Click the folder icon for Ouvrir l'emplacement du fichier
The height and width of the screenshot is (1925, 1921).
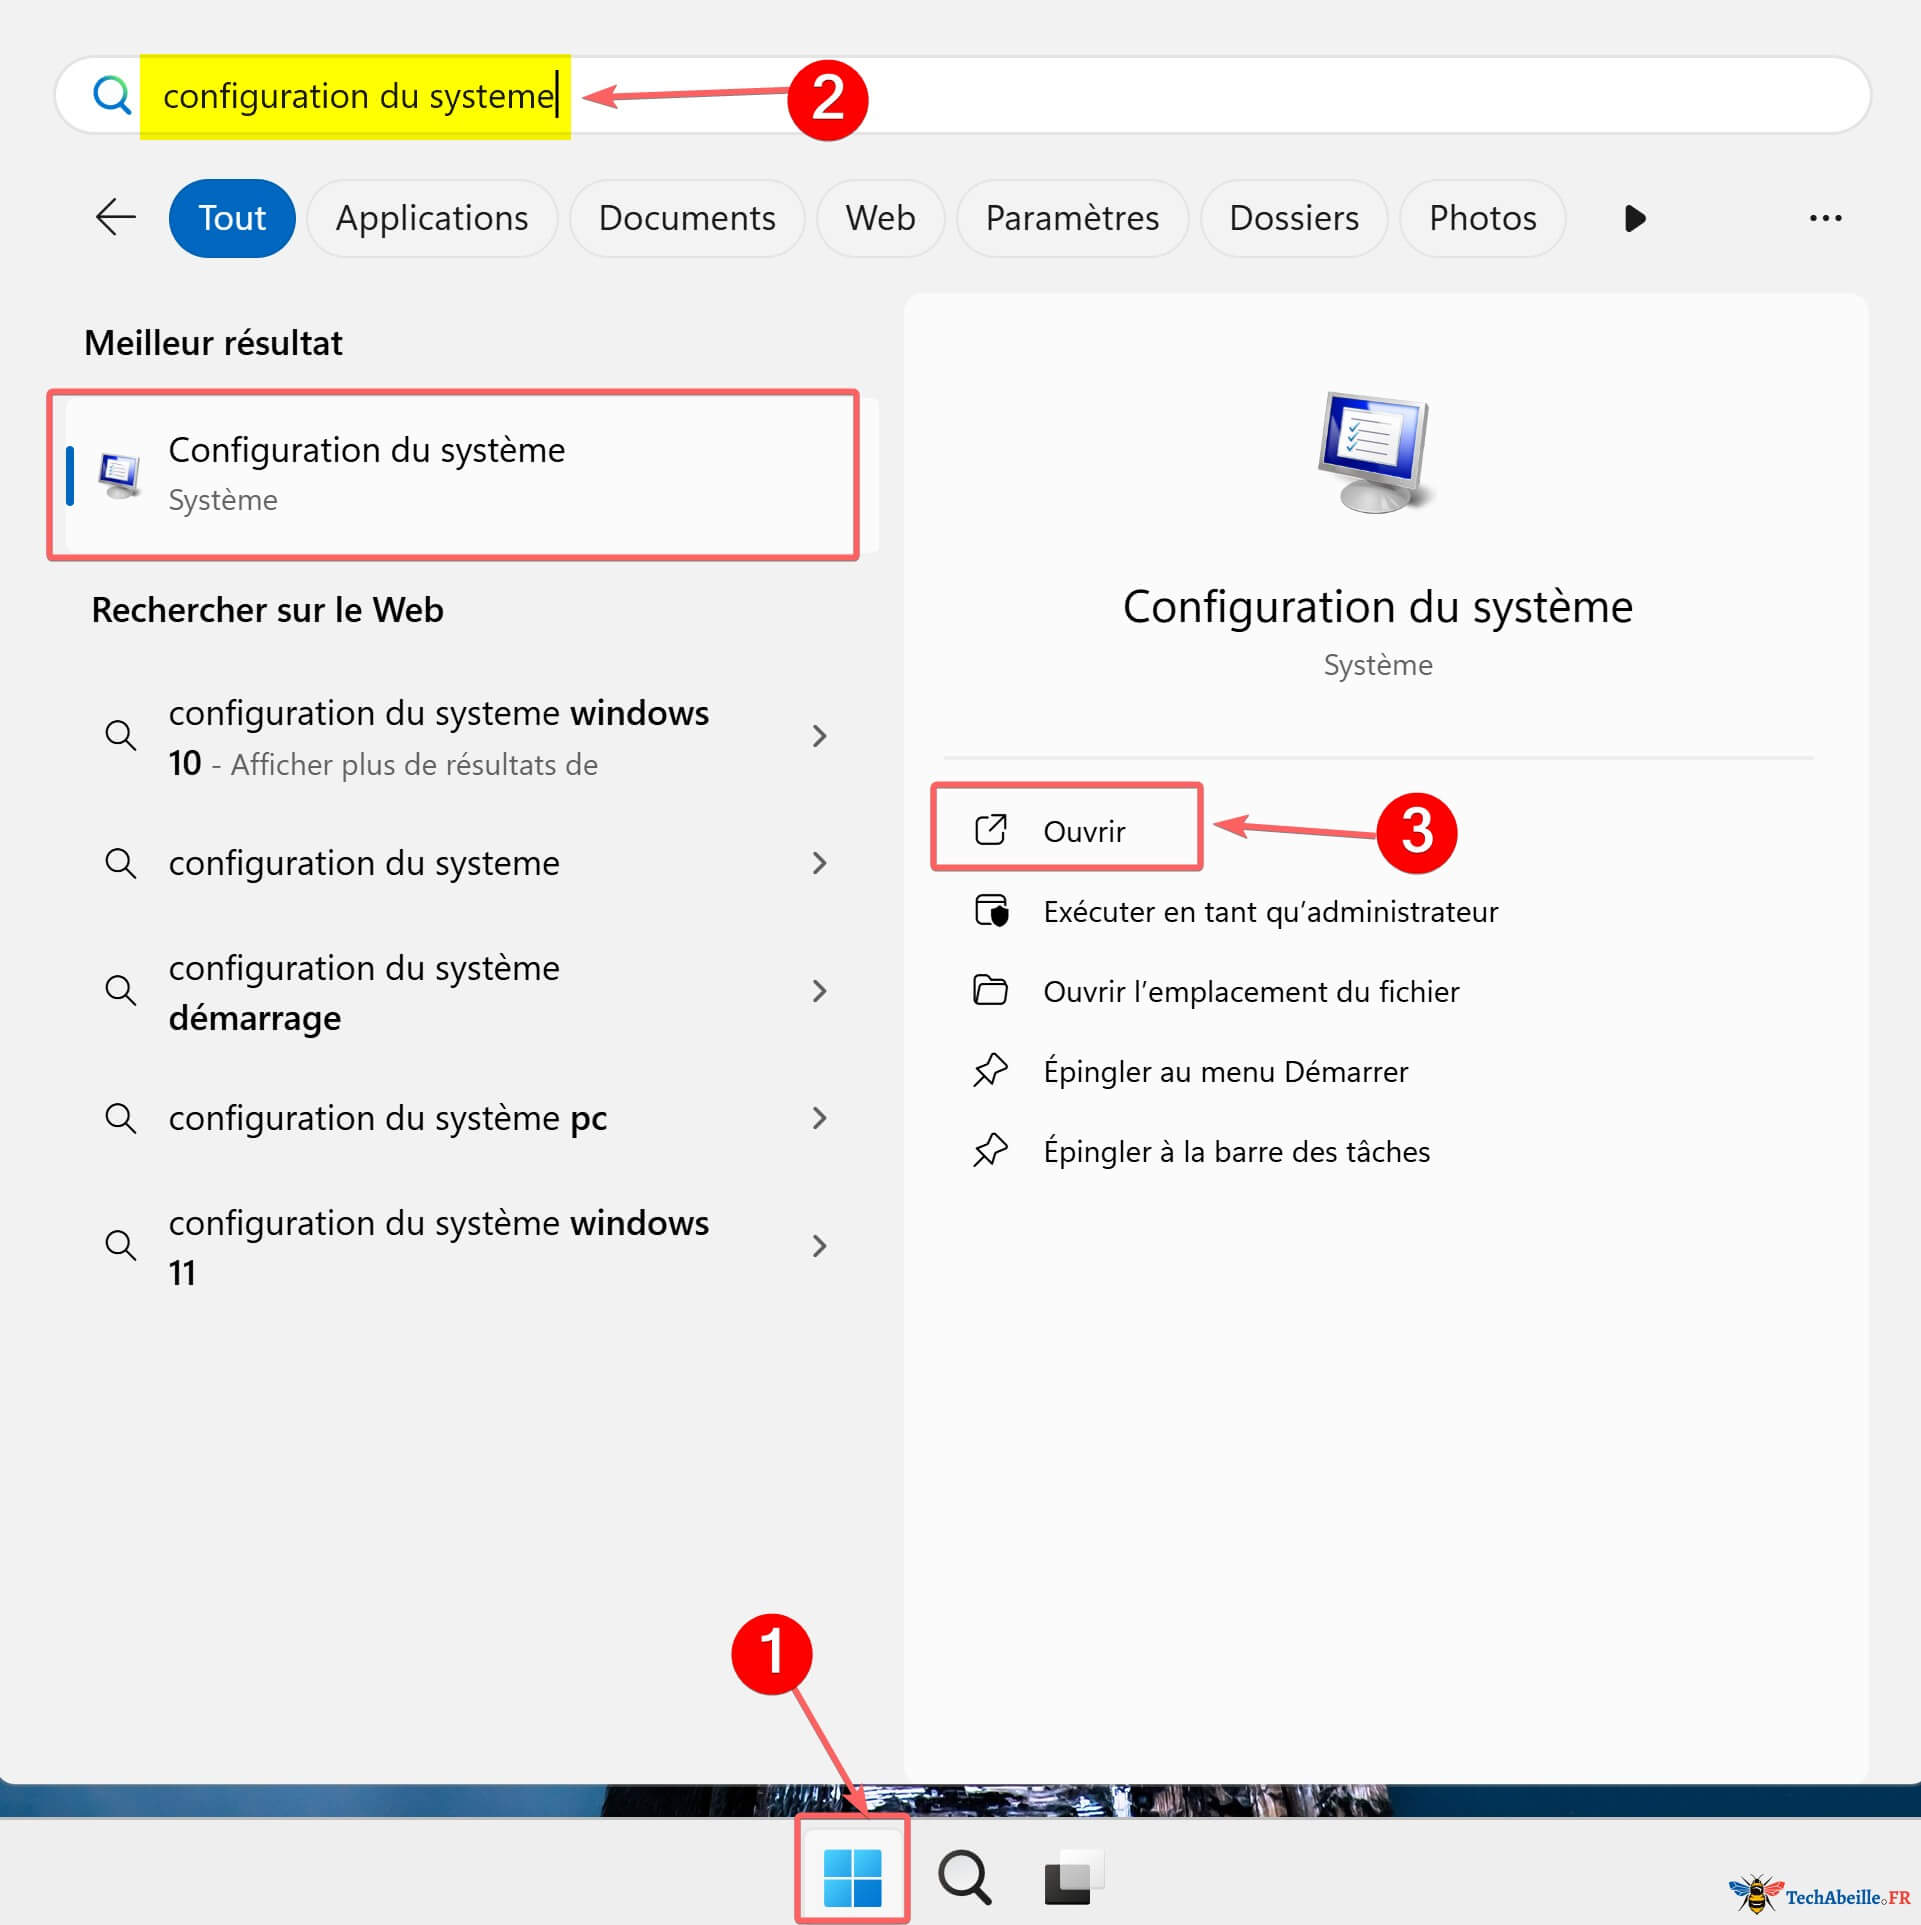pyautogui.click(x=991, y=990)
